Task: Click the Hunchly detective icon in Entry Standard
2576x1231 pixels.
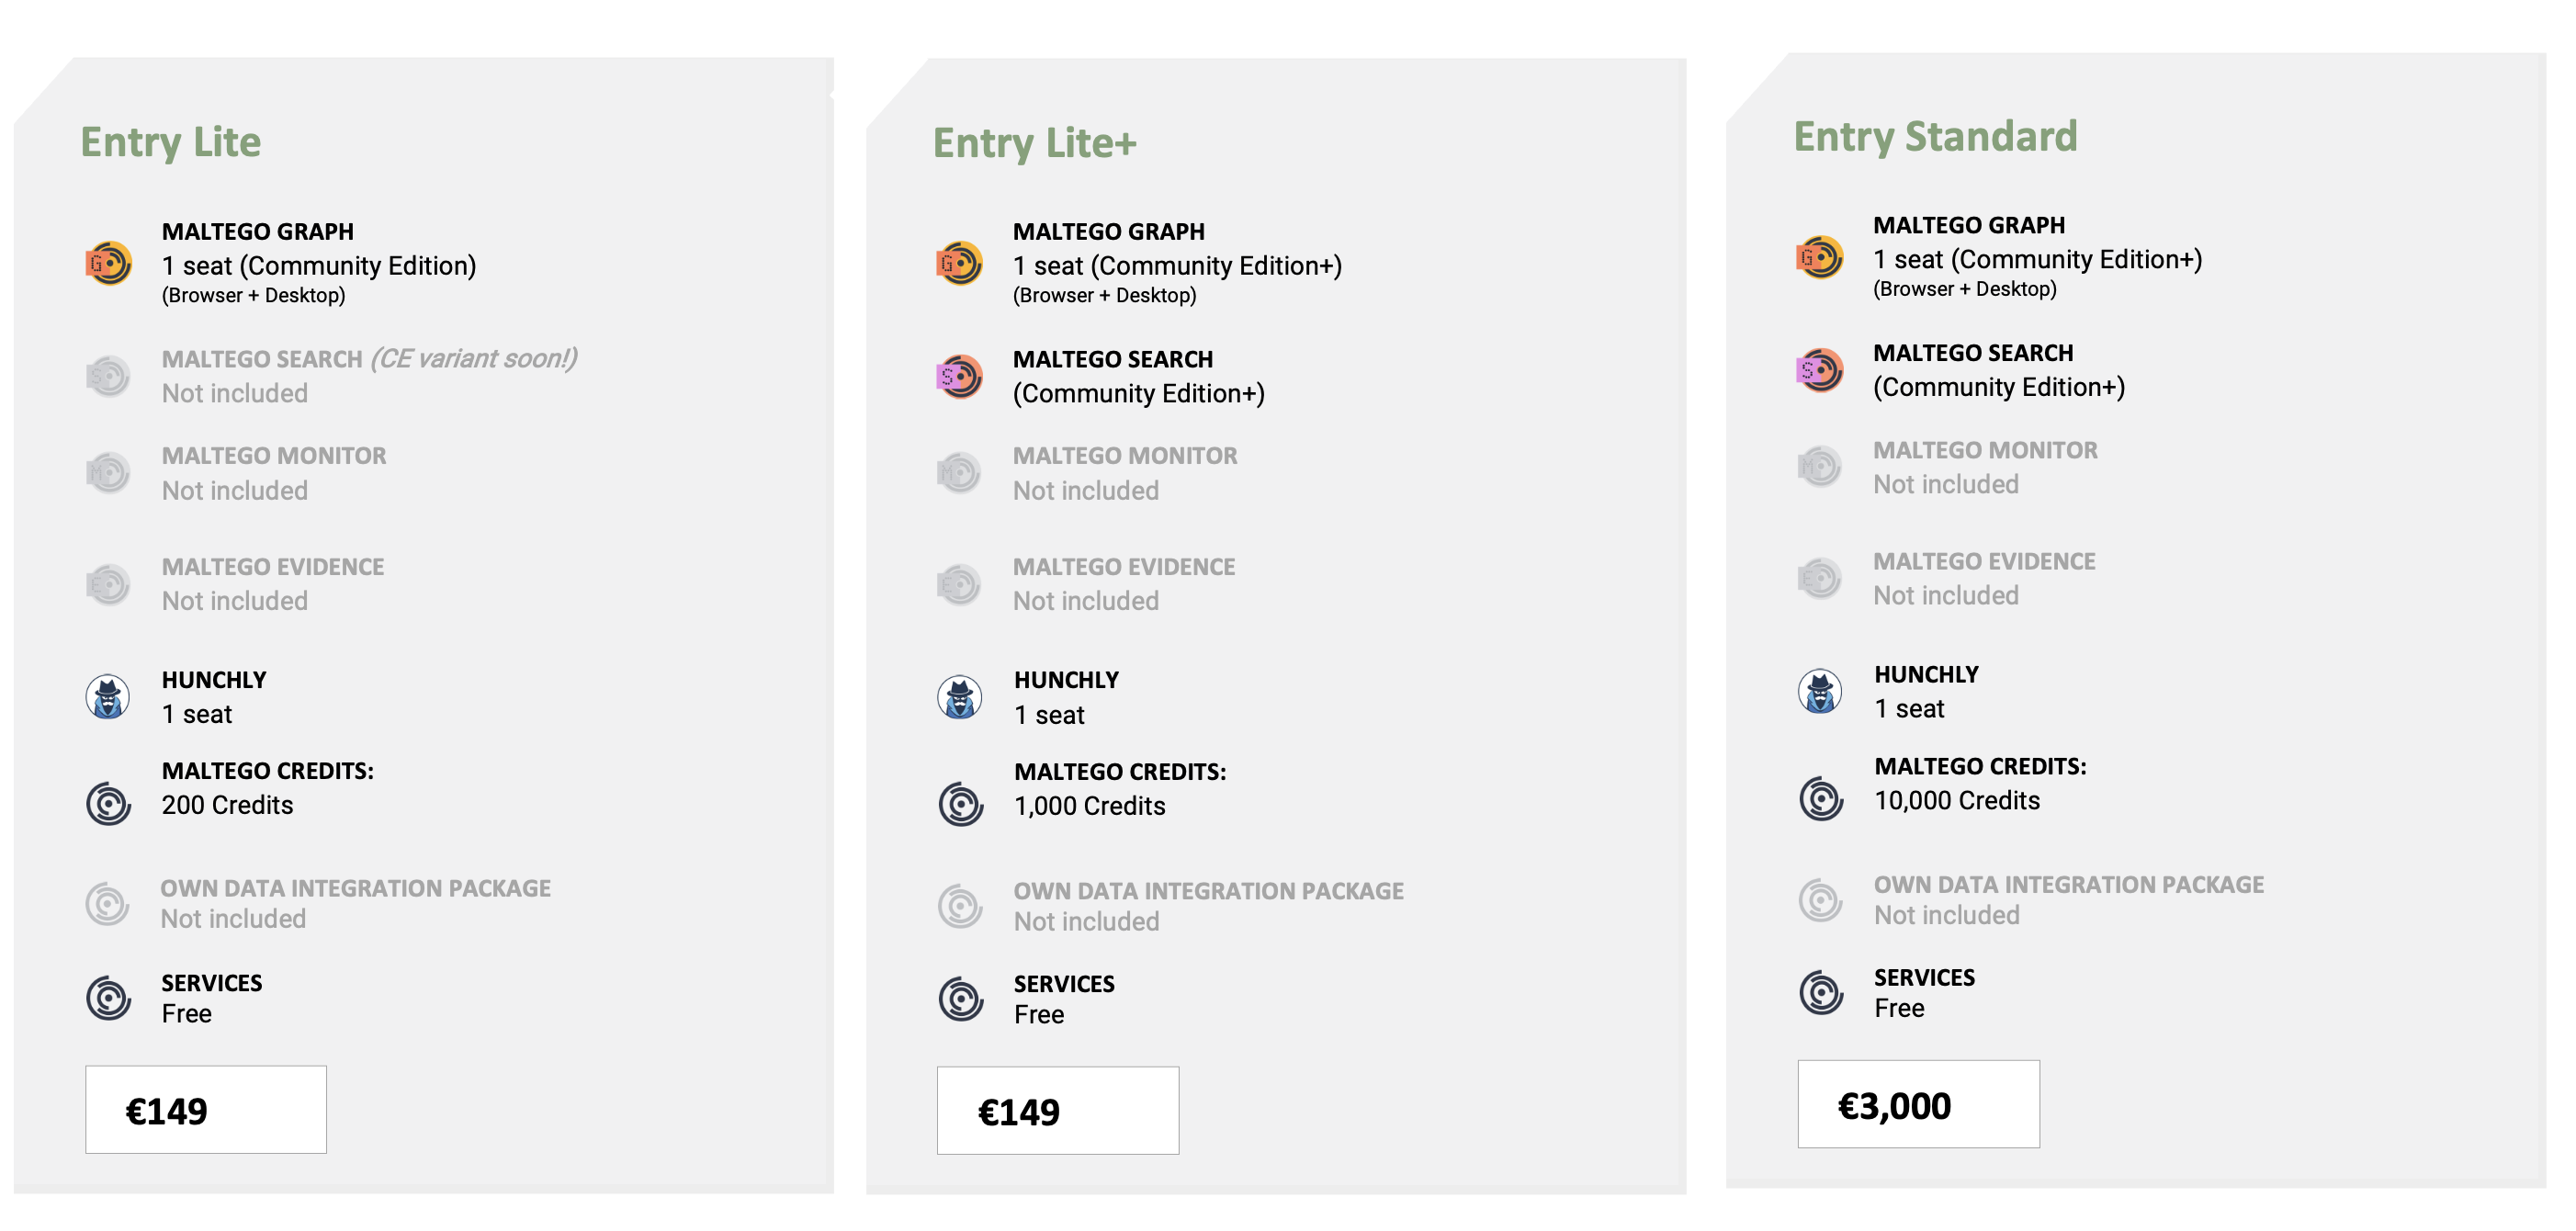Action: pos(1819,691)
